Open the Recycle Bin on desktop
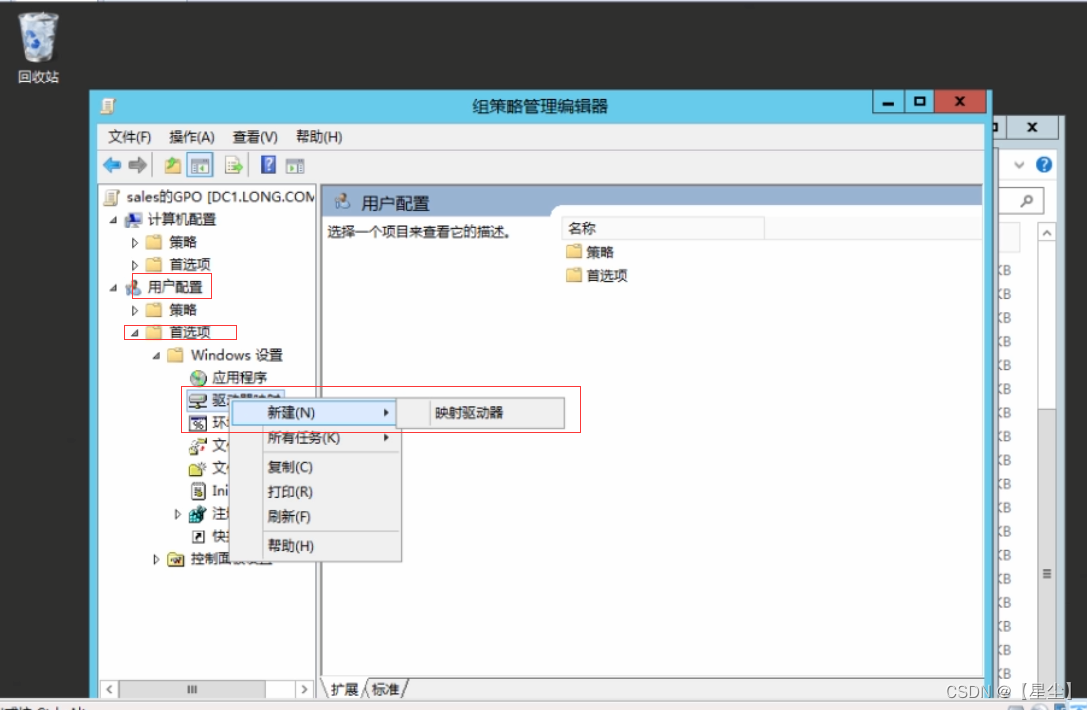 click(38, 47)
